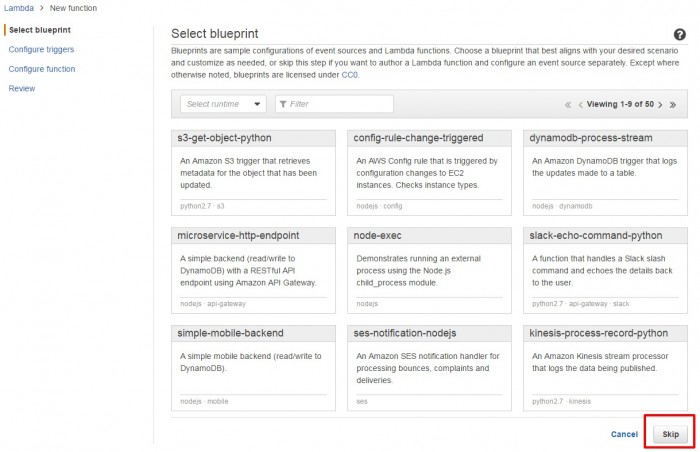700x452 pixels.
Task: Choose the kinesis-process-record-python blueprint
Action: (x=605, y=368)
